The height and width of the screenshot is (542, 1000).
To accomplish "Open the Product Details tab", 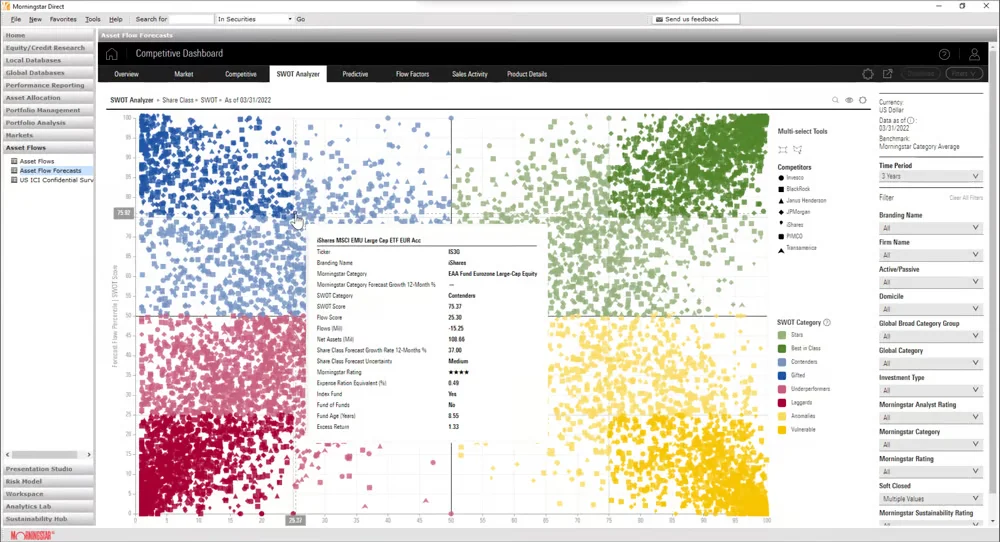I will [527, 74].
